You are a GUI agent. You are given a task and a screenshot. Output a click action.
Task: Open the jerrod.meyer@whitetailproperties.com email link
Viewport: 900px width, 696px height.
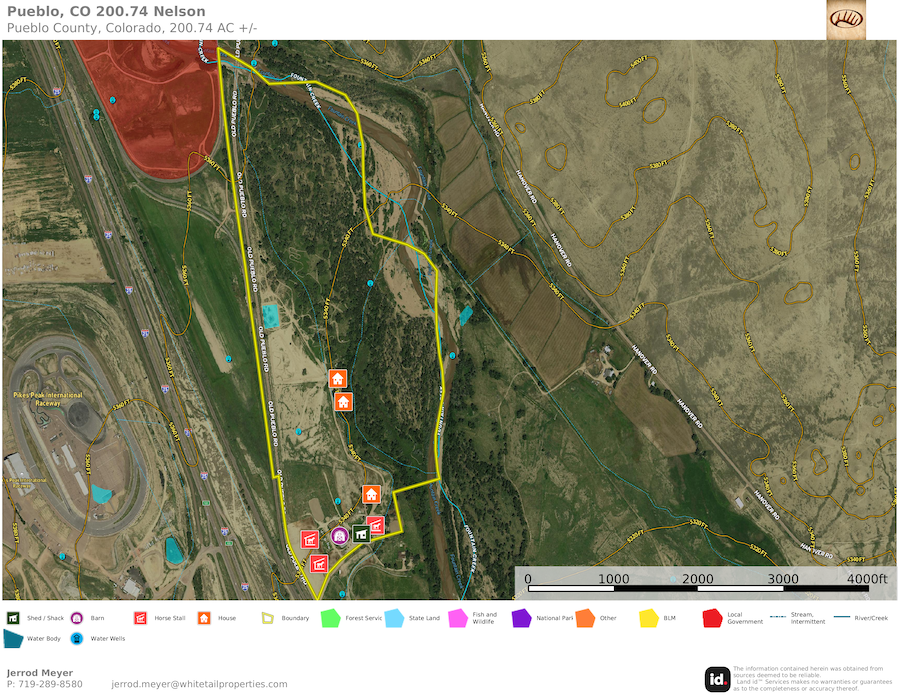pyautogui.click(x=199, y=684)
